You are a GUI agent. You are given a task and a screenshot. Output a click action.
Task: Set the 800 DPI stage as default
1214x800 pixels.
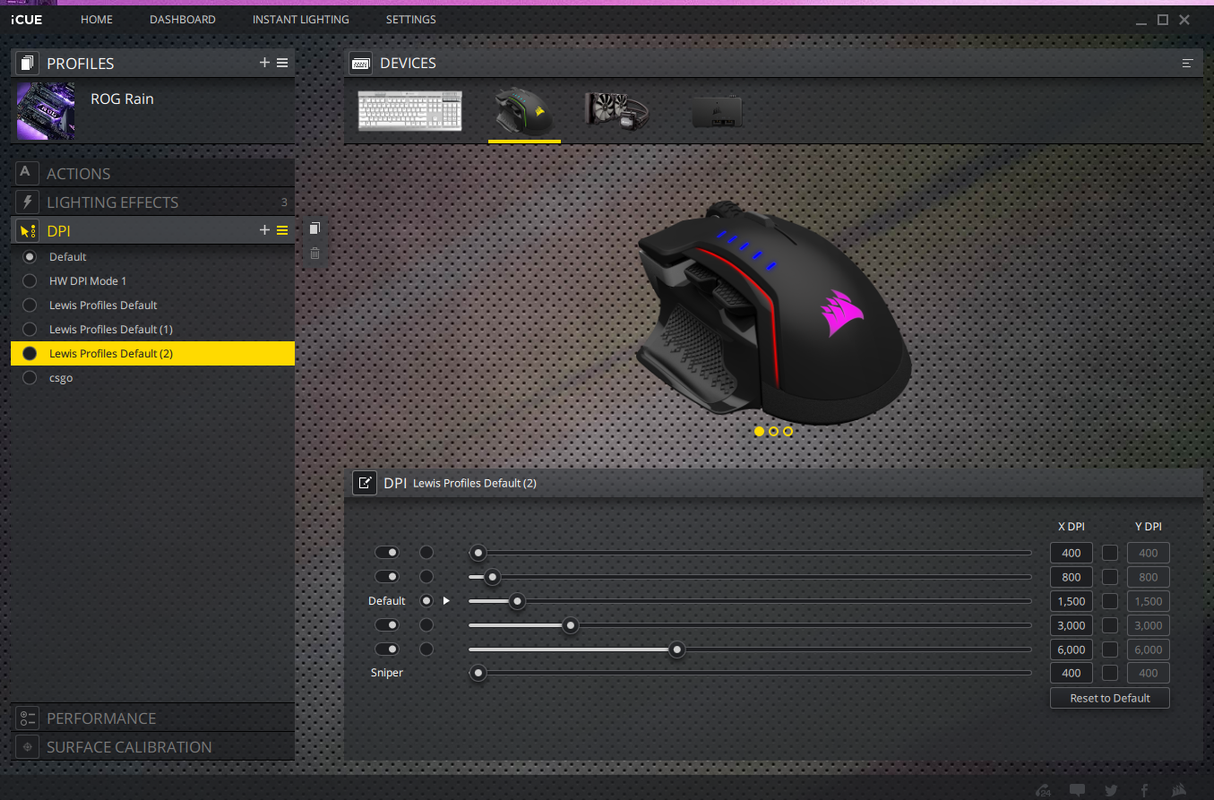(427, 577)
